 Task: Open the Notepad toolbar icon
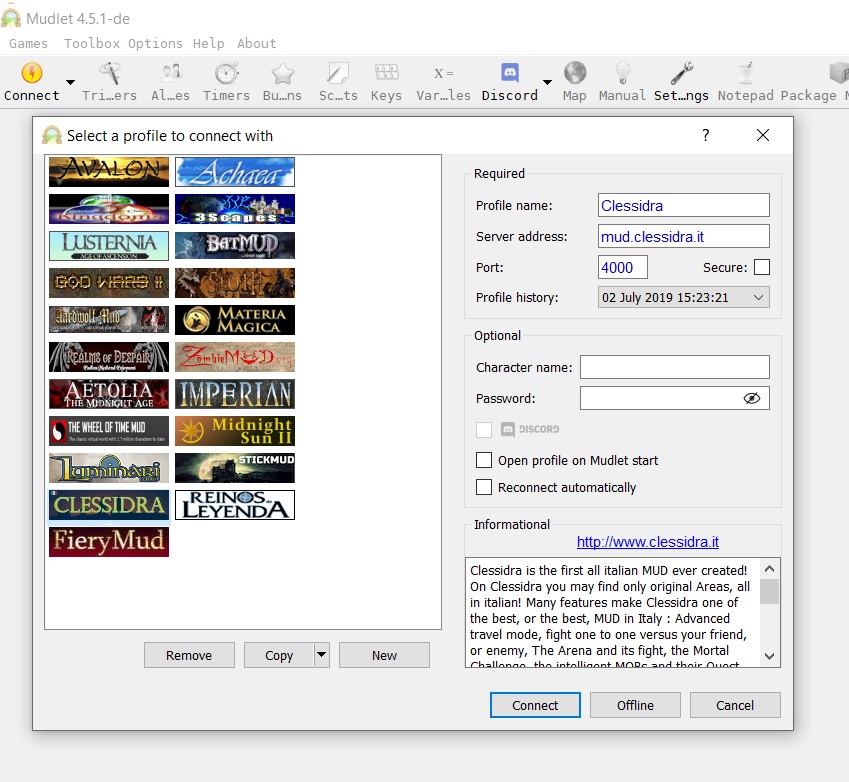(x=746, y=73)
